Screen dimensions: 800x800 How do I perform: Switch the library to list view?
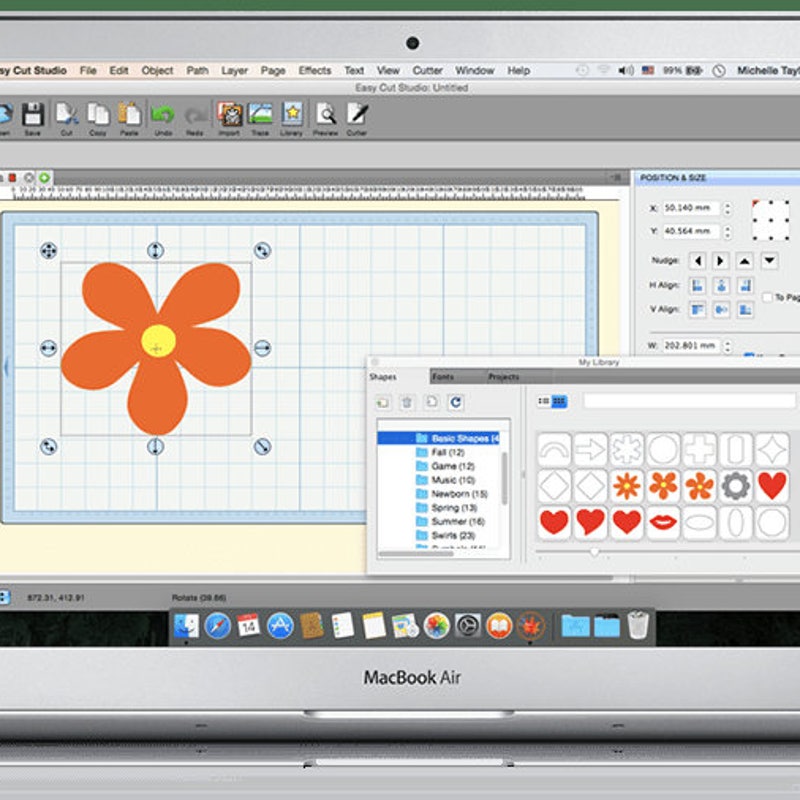pos(544,401)
